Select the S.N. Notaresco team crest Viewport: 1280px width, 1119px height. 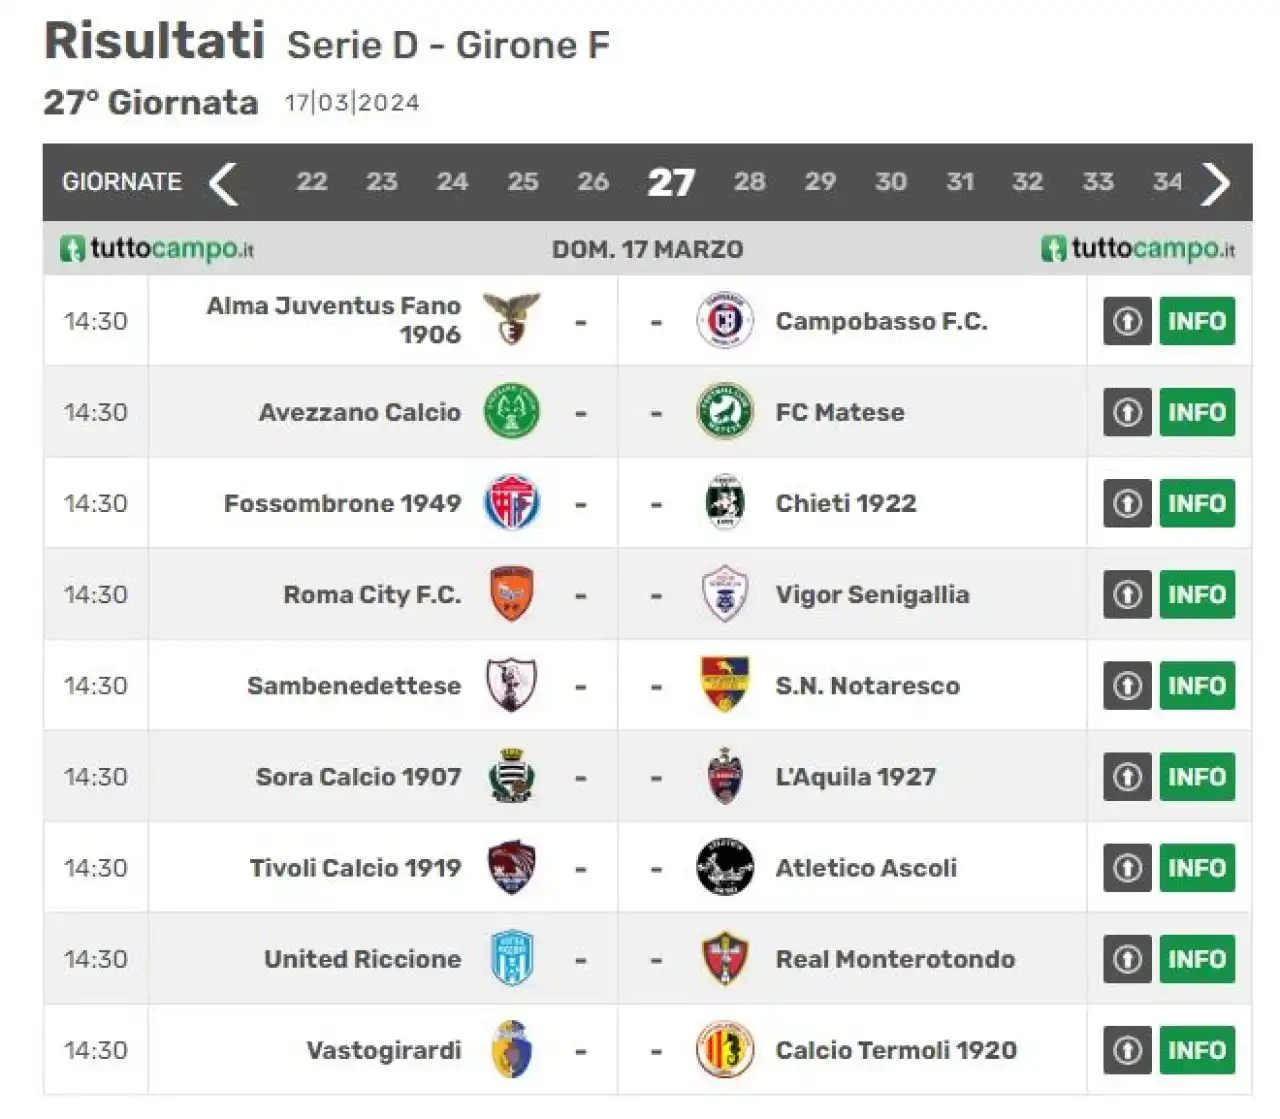pos(725,685)
